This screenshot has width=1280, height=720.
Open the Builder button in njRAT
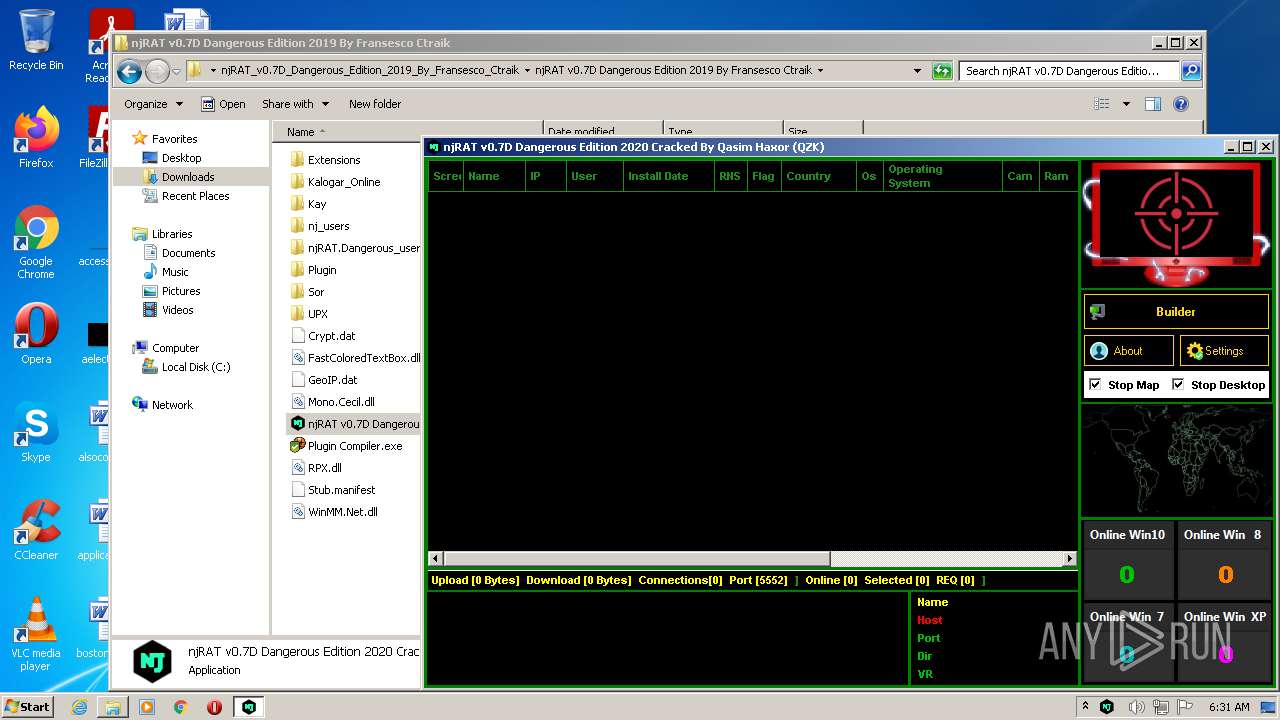1175,311
